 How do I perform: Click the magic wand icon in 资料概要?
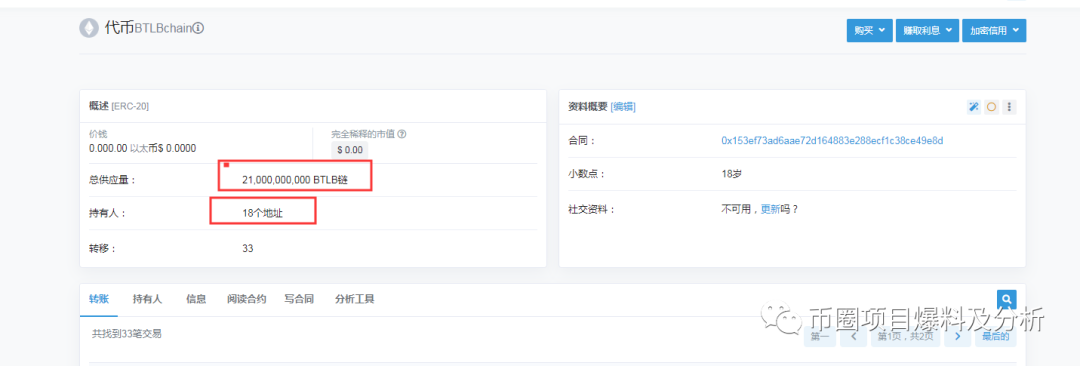tap(973, 107)
